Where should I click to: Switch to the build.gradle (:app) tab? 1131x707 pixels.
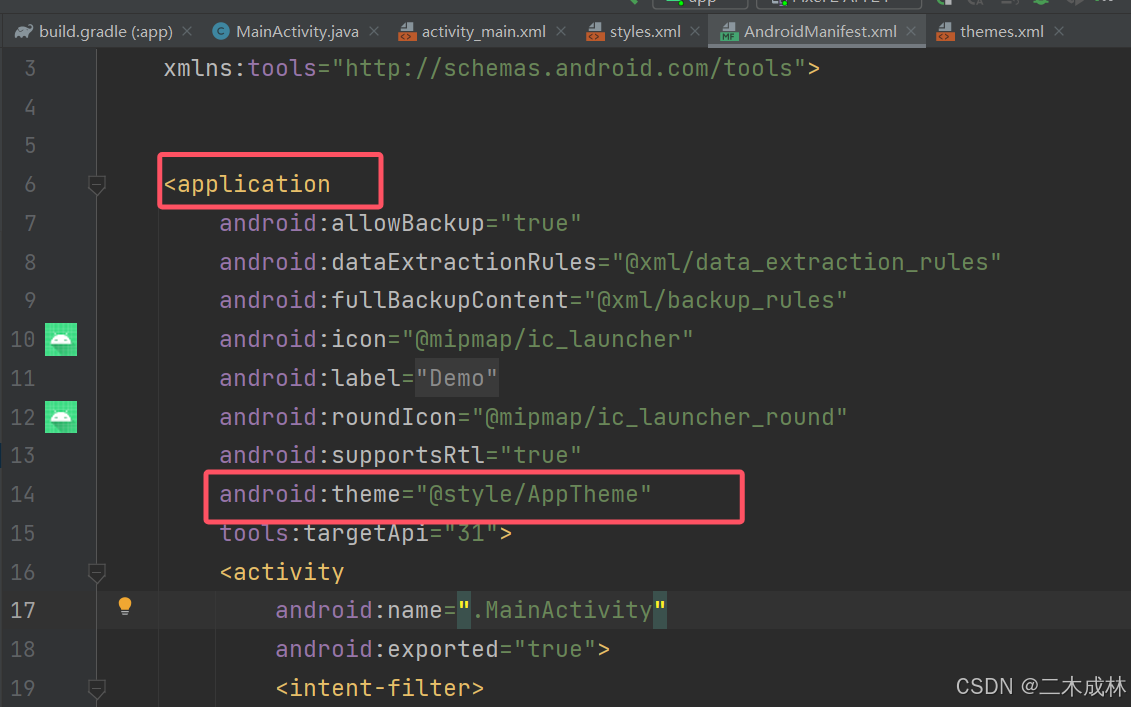[x=105, y=32]
